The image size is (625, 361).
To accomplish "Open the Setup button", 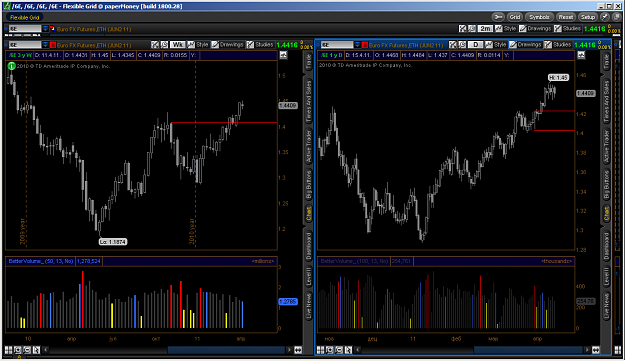I will (588, 17).
